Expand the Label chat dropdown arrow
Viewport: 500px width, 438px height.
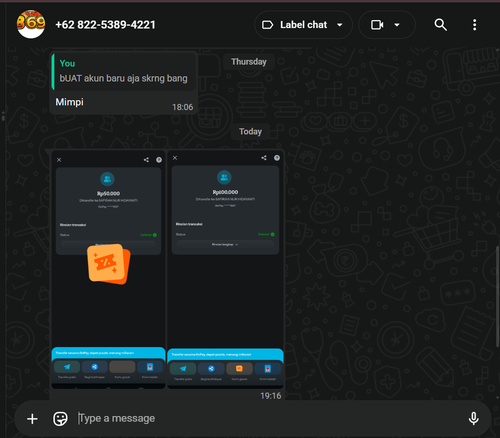point(340,25)
